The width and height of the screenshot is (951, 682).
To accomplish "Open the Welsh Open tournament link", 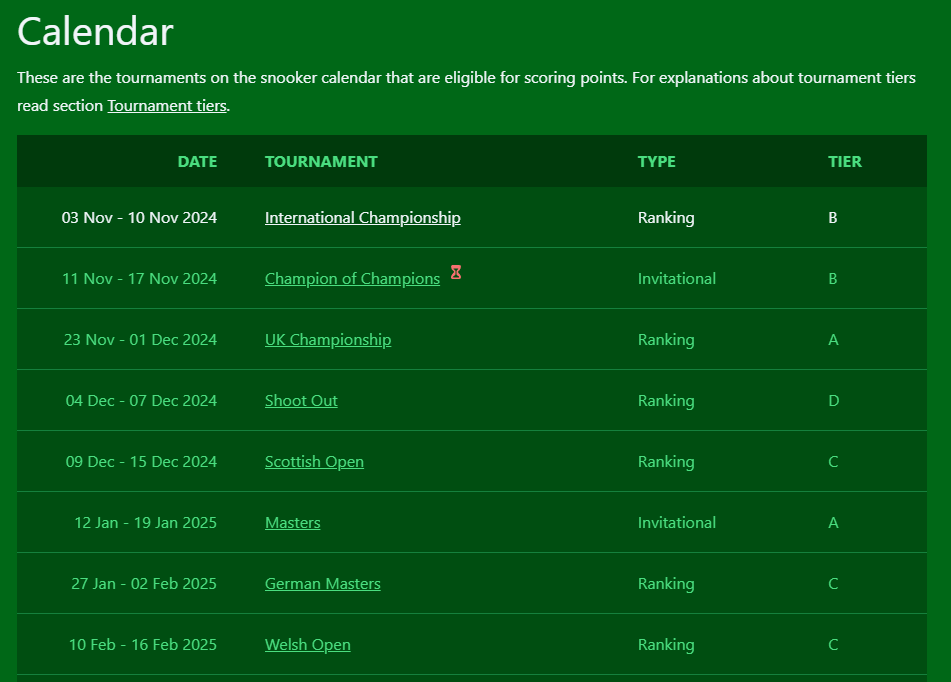I will (x=307, y=644).
